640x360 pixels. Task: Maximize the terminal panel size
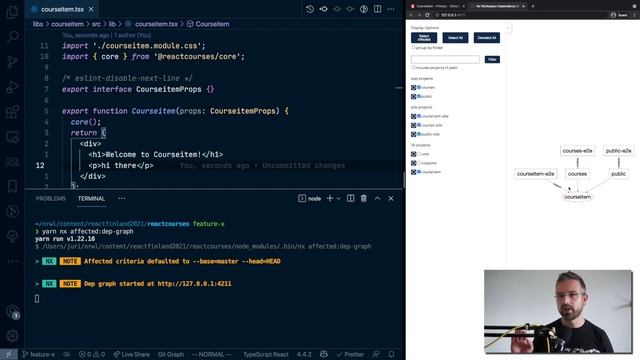377,198
